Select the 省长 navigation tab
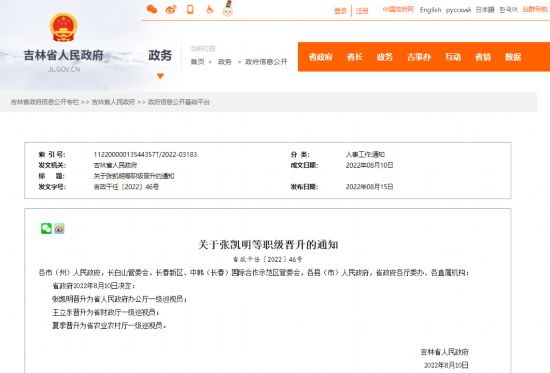The height and width of the screenshot is (373, 550). click(354, 57)
